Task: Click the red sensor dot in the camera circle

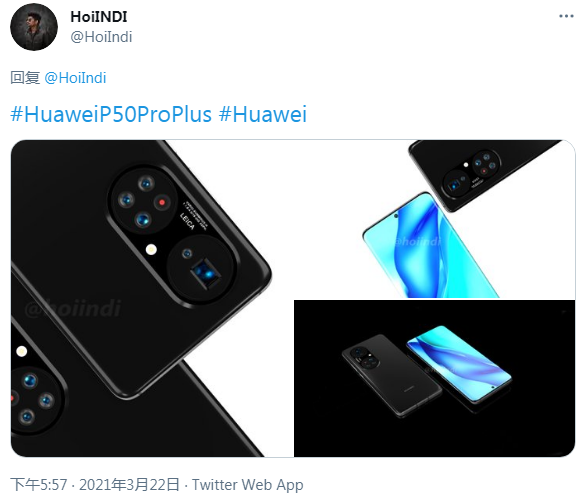Action: 162,202
